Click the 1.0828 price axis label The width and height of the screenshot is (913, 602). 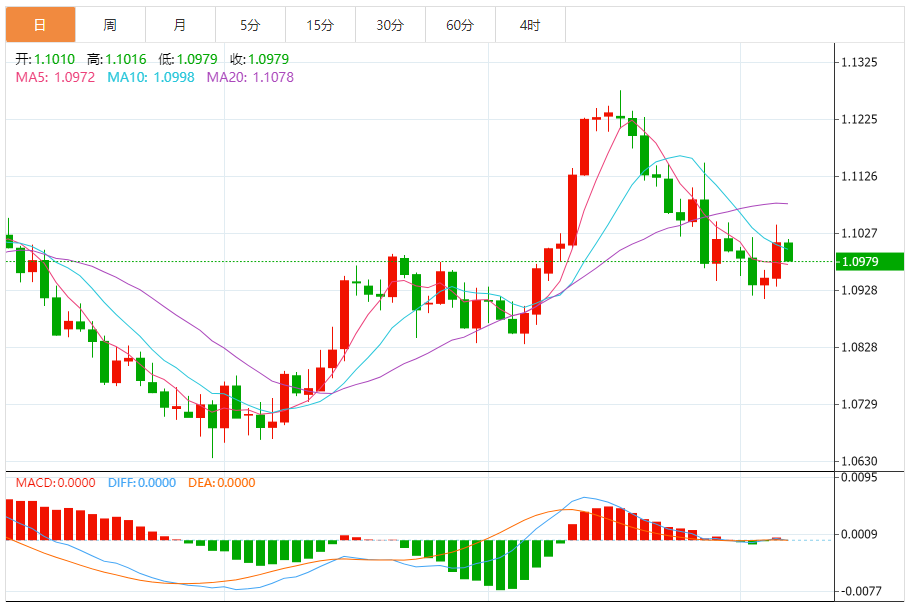click(x=859, y=348)
